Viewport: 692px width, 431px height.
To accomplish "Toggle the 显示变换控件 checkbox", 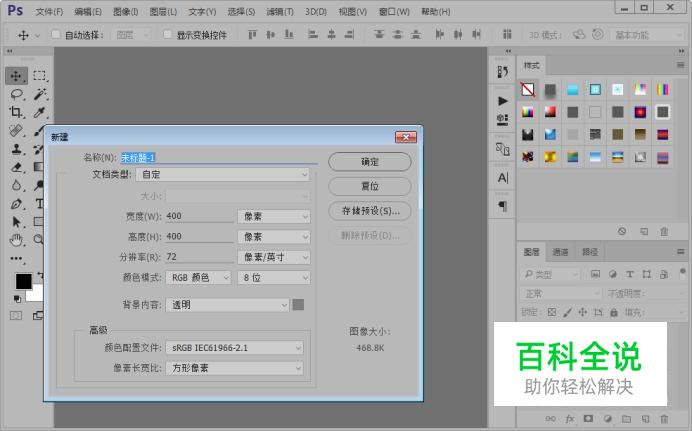I will point(167,34).
